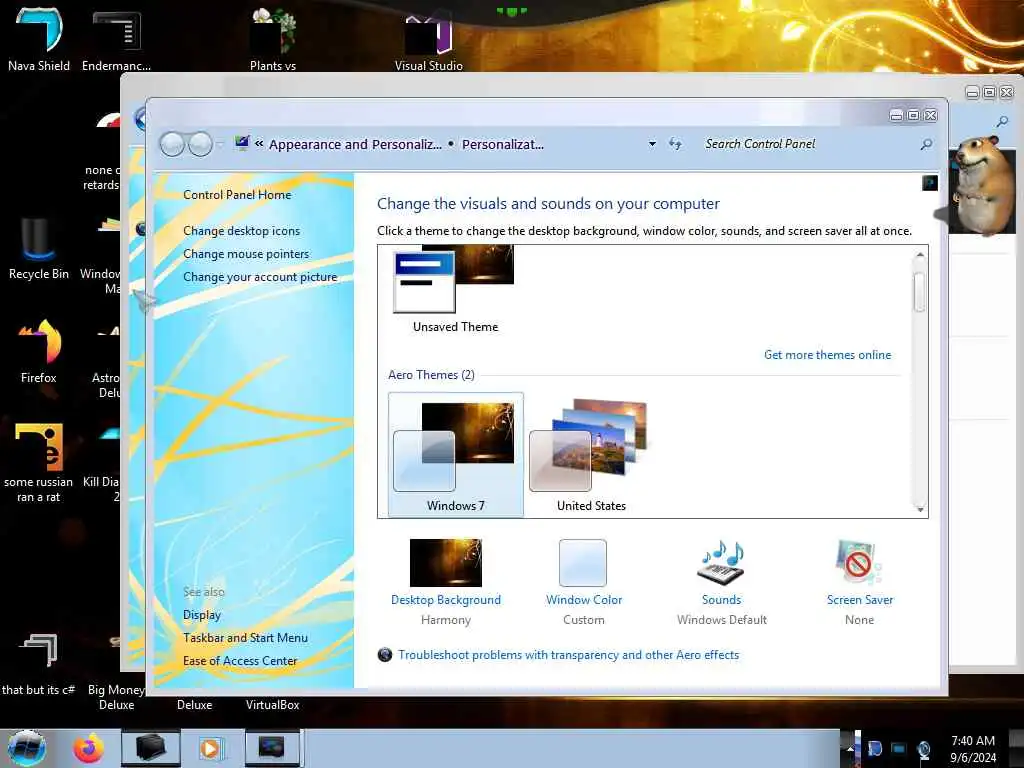Select the VirtualBox desktop shortcut
The width and height of the screenshot is (1024, 768).
272,705
